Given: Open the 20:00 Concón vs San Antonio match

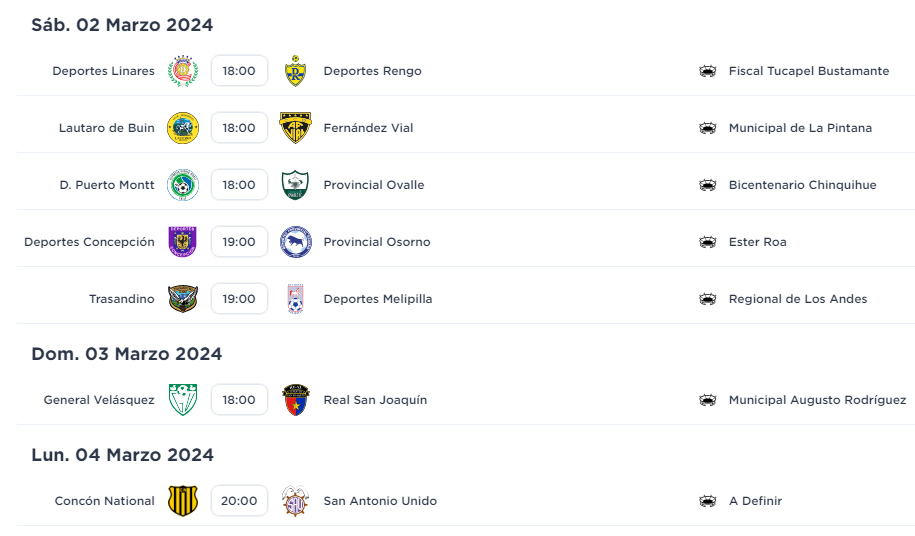Looking at the screenshot, I should pos(239,501).
